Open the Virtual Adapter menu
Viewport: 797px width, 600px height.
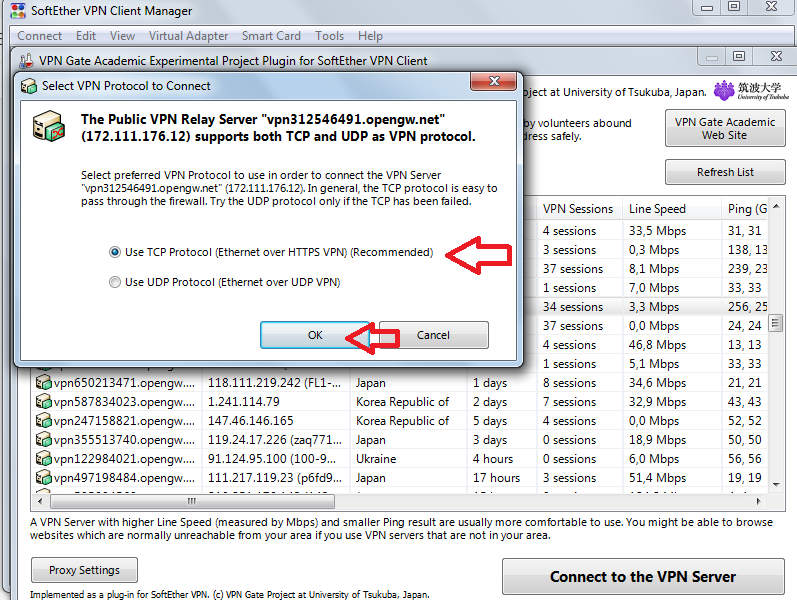(188, 36)
